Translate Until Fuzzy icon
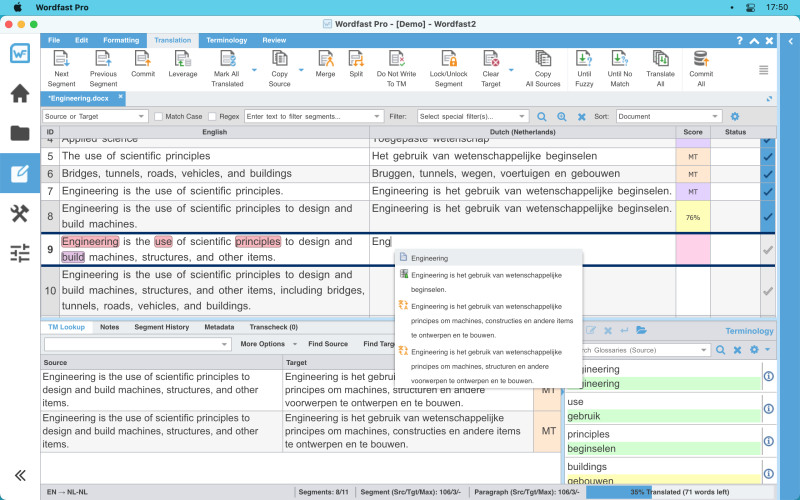Viewport: 800px width, 500px height. (584, 59)
